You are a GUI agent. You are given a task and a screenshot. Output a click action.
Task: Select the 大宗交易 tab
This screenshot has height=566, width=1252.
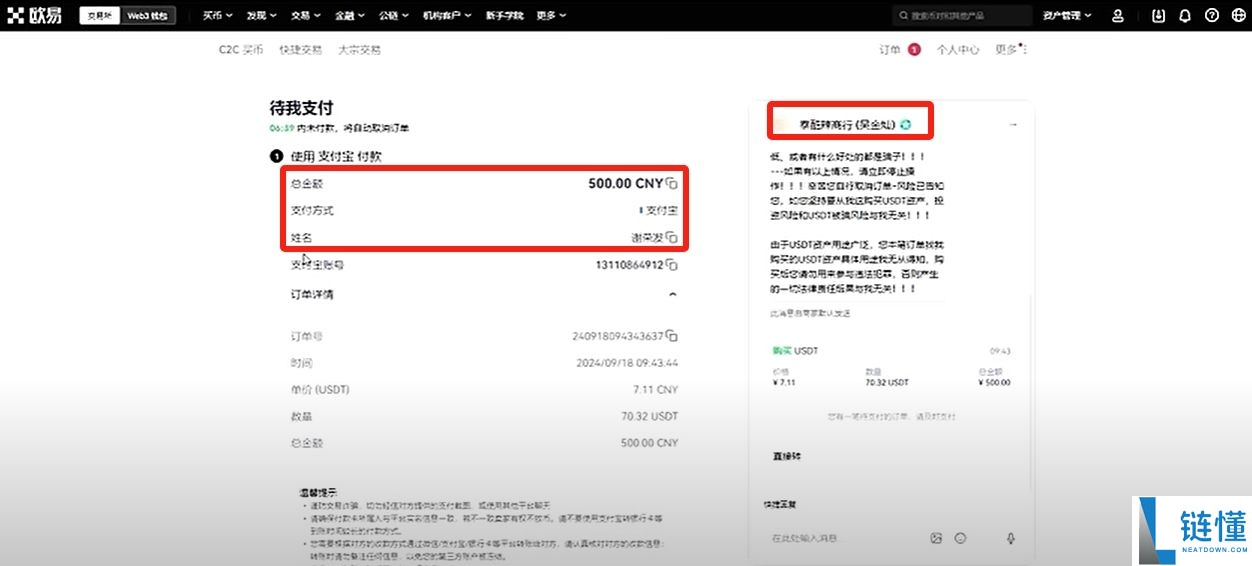[x=359, y=49]
